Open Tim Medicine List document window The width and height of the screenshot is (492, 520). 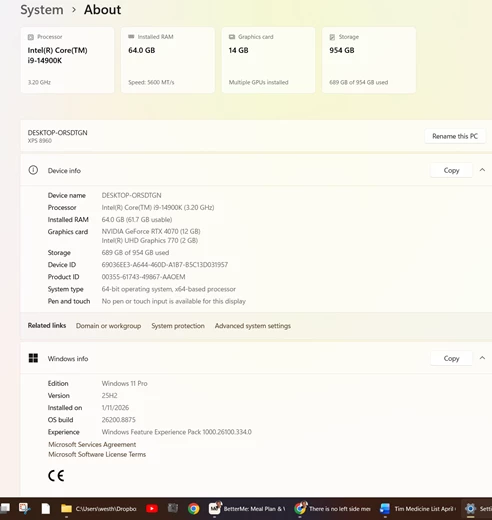coord(418,508)
